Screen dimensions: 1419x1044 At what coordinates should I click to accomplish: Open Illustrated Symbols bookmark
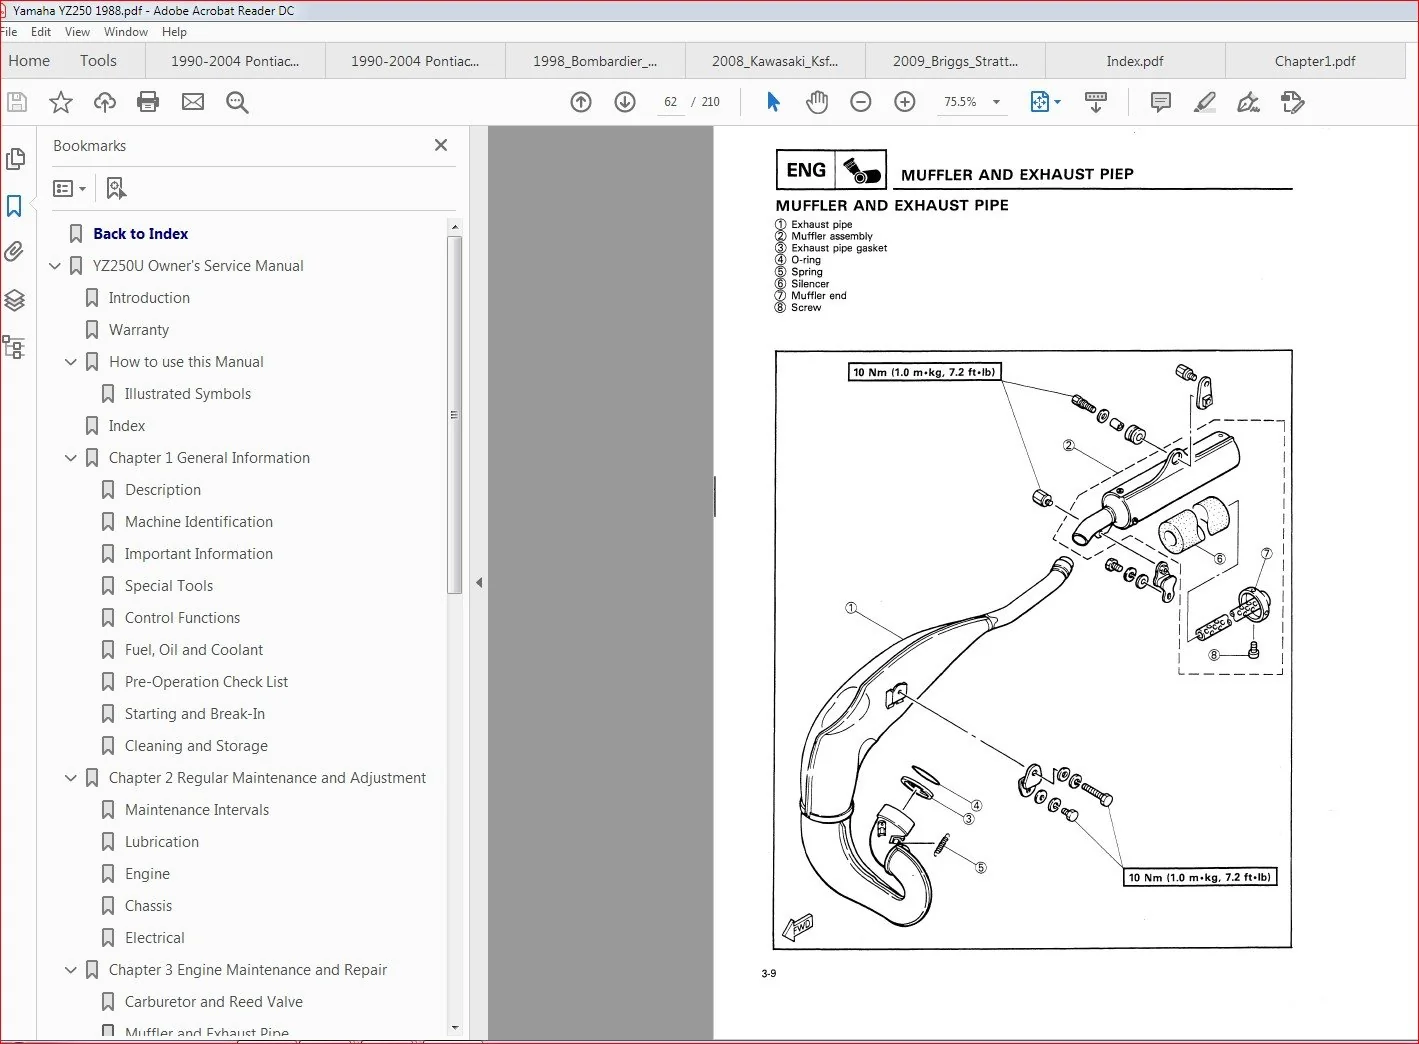point(188,394)
